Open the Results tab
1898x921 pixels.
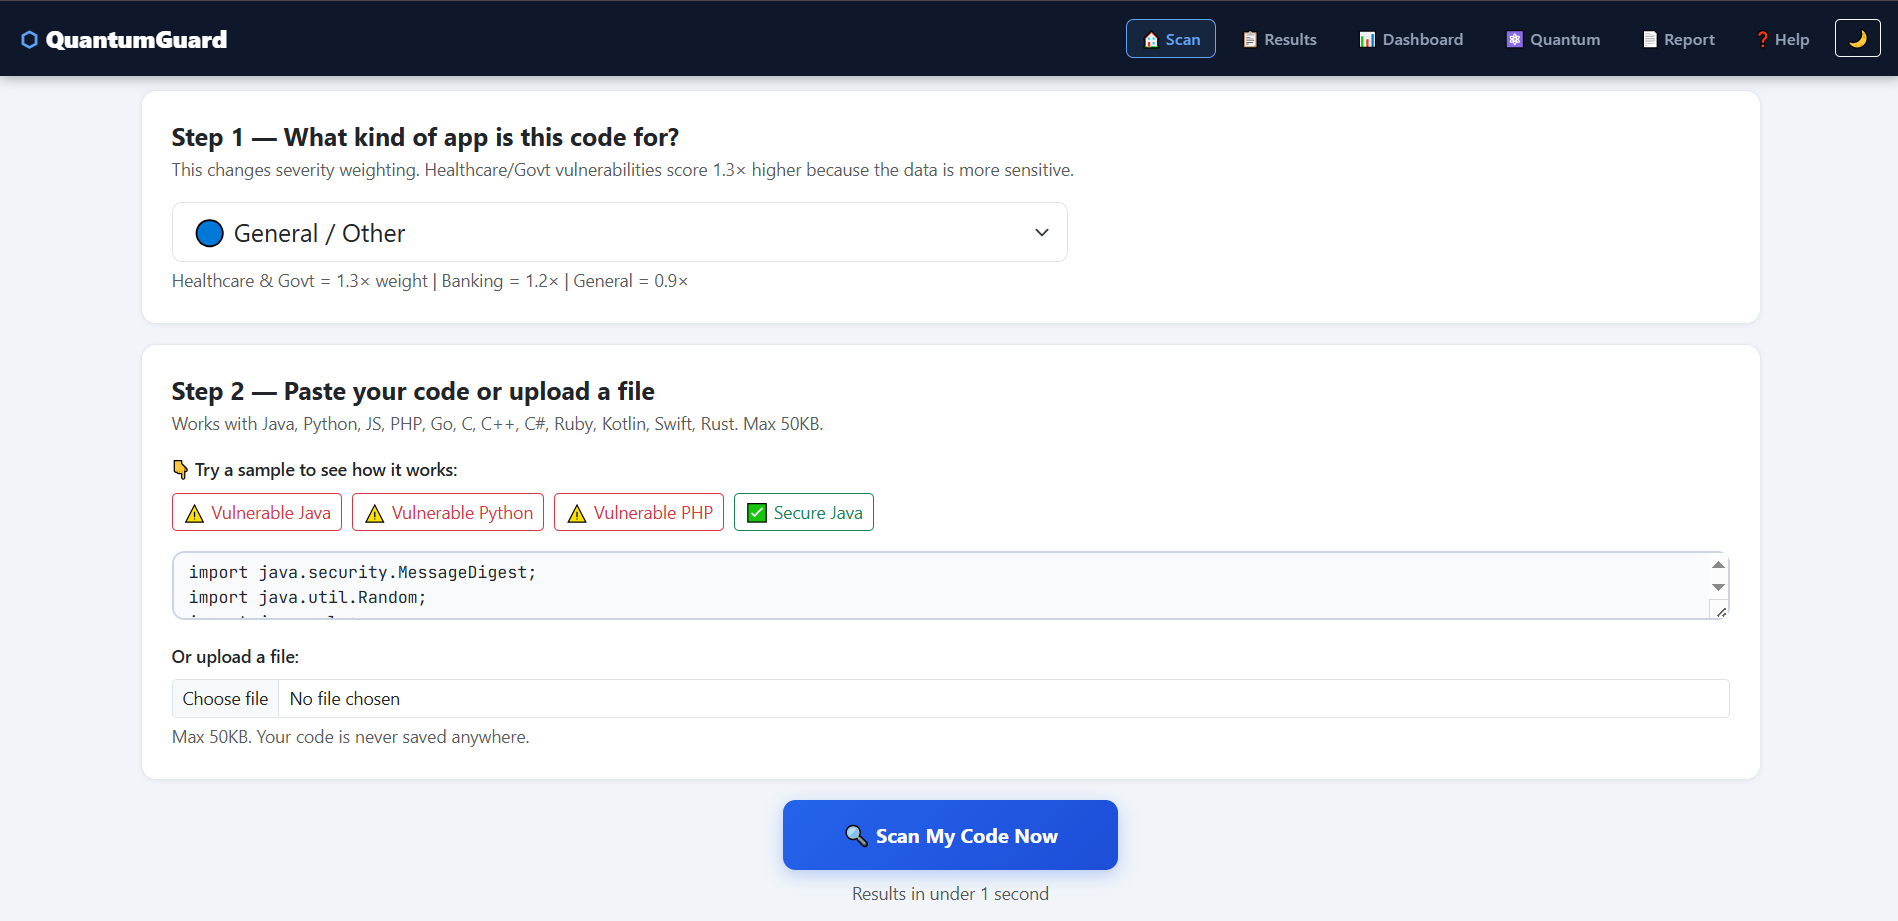(x=1279, y=39)
